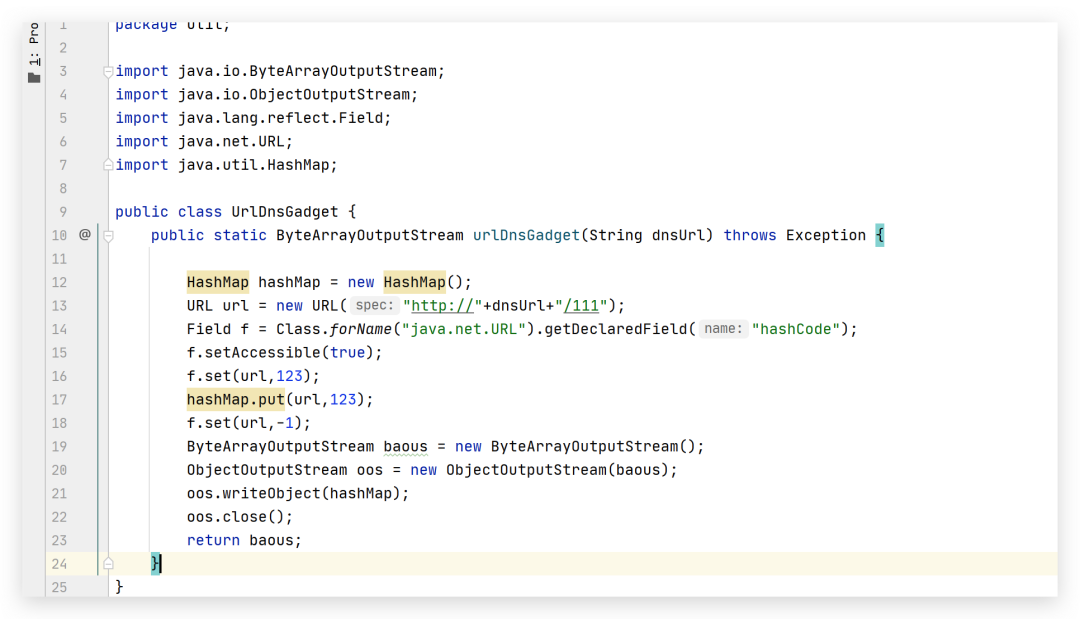Click the name: parameter hint on line 14
1080x619 pixels.
[723, 328]
